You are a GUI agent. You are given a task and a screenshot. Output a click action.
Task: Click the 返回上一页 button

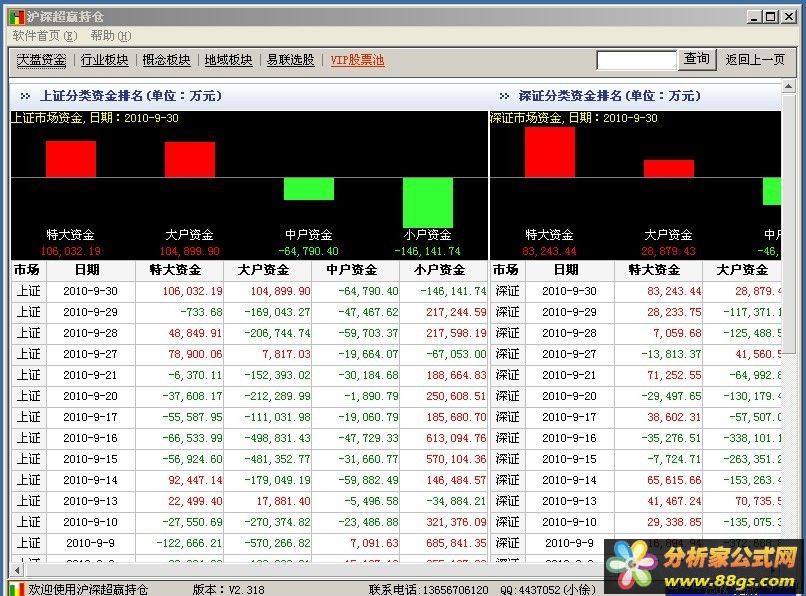(755, 60)
